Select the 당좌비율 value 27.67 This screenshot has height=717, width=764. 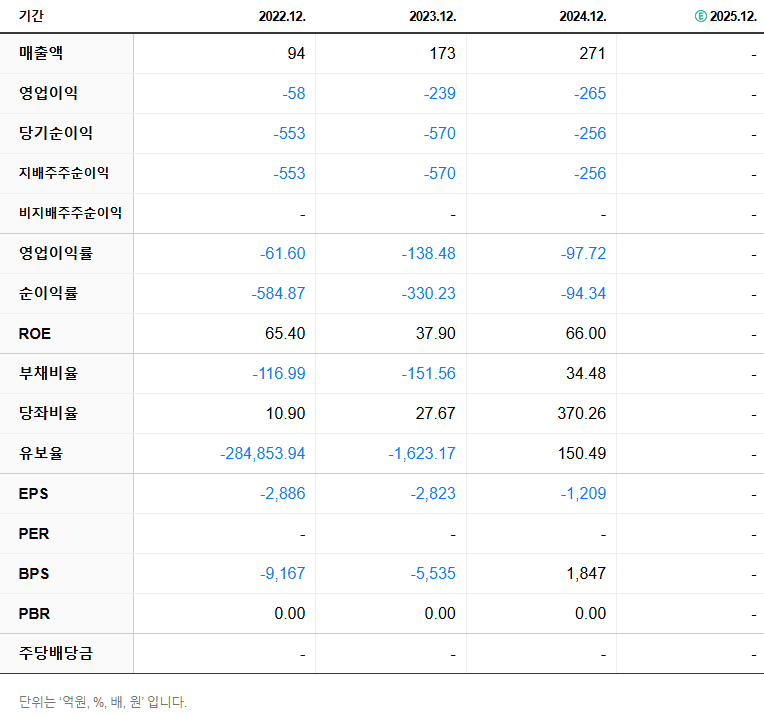click(x=436, y=413)
